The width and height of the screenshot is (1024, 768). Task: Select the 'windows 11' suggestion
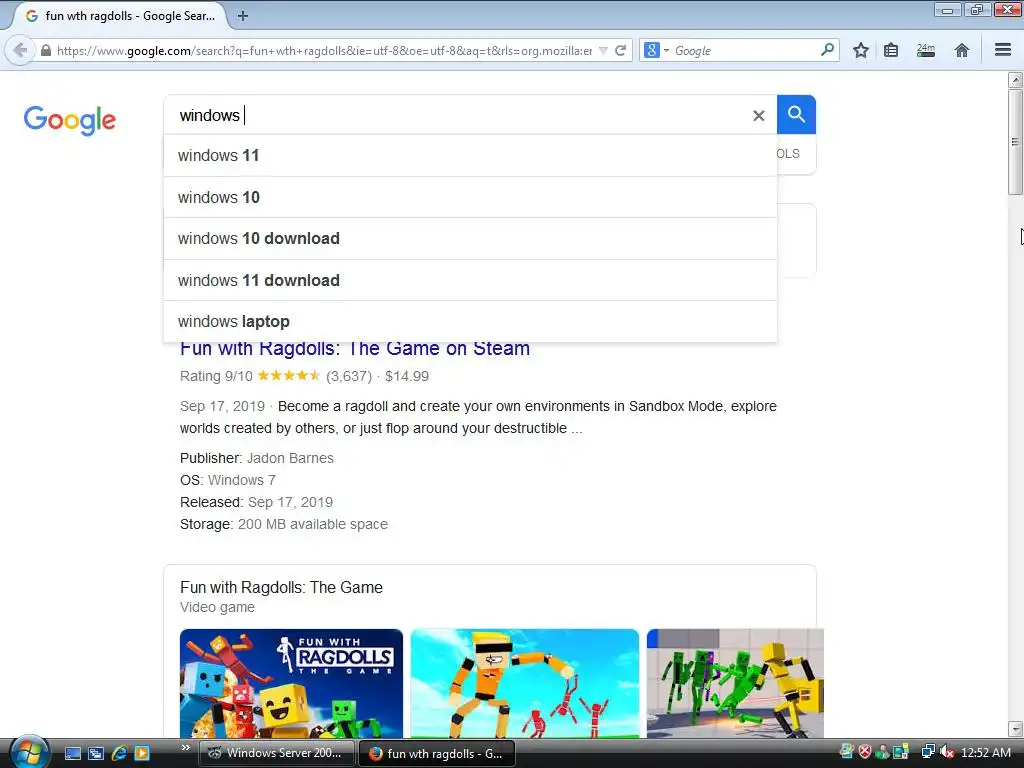click(x=470, y=155)
